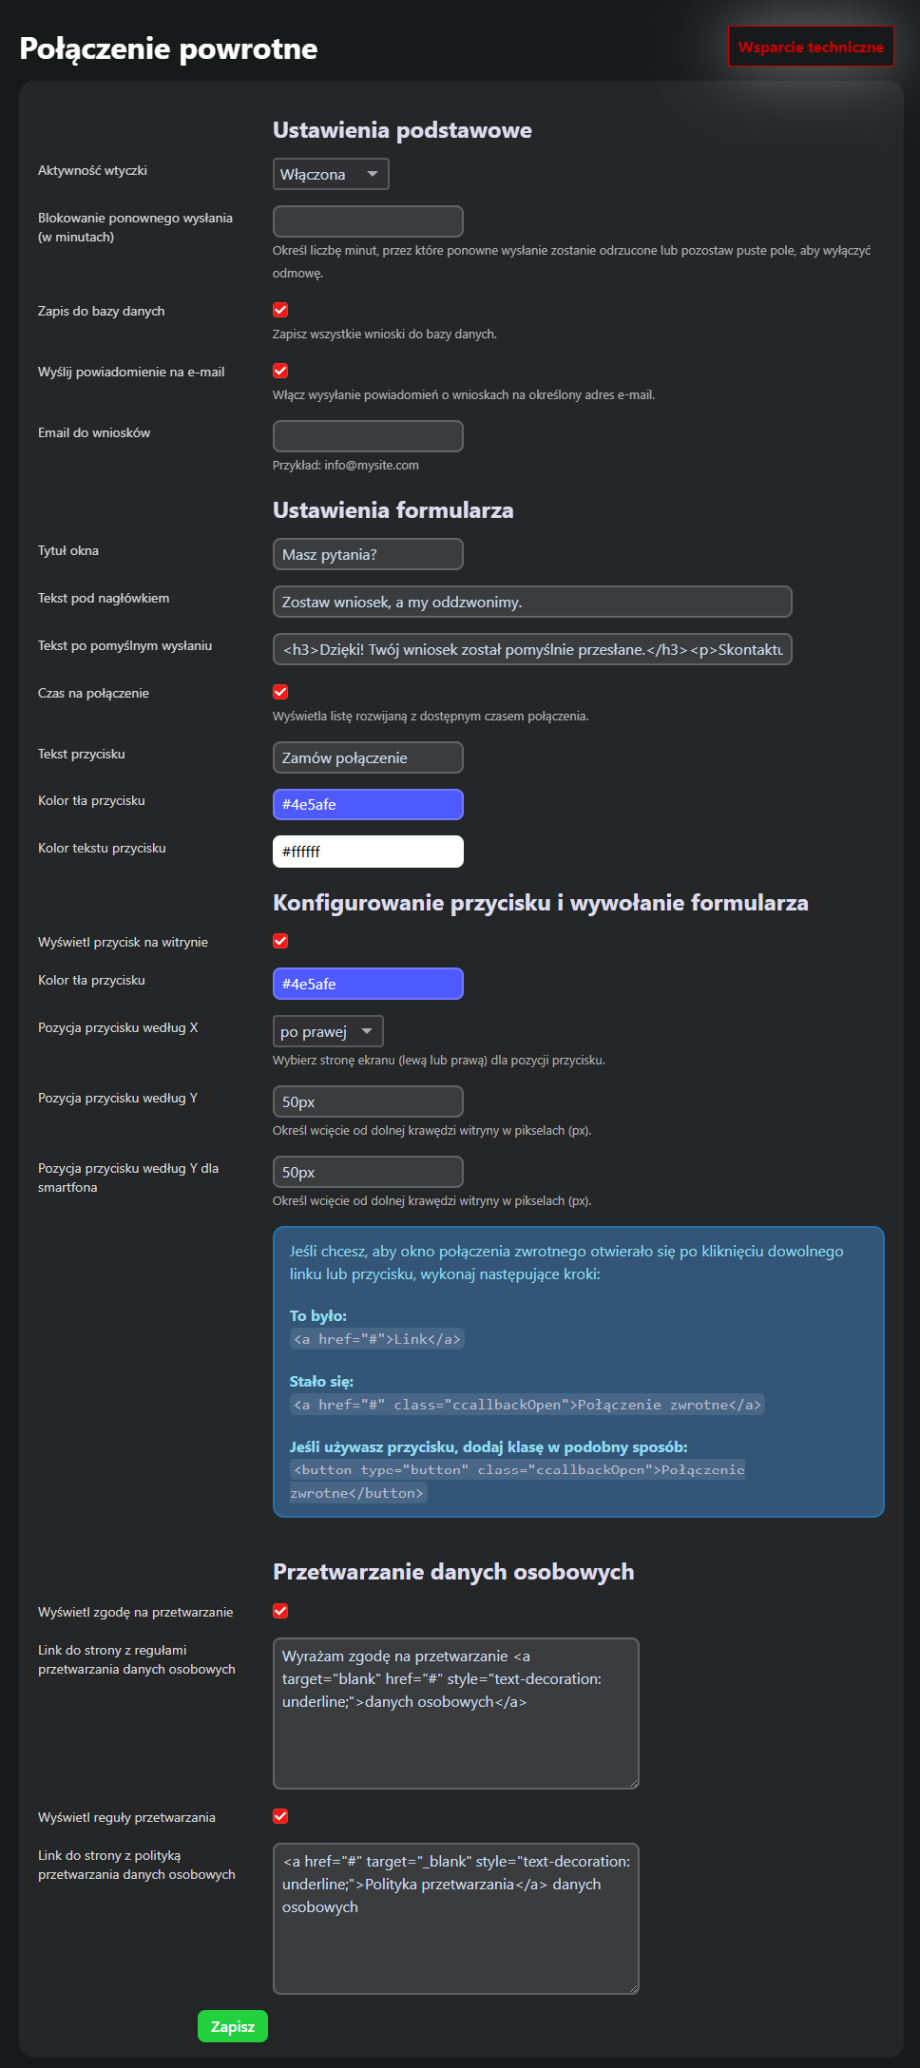Toggle Wyślij powiadomienie na e-mail checkbox
920x2068 pixels.
(x=281, y=371)
